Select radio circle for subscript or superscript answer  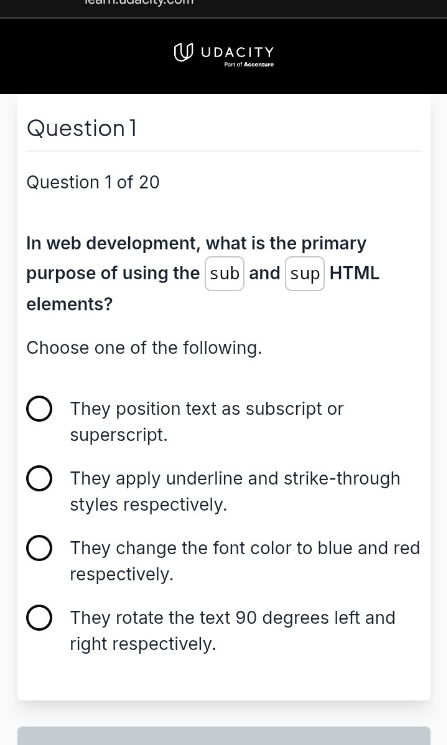click(39, 409)
